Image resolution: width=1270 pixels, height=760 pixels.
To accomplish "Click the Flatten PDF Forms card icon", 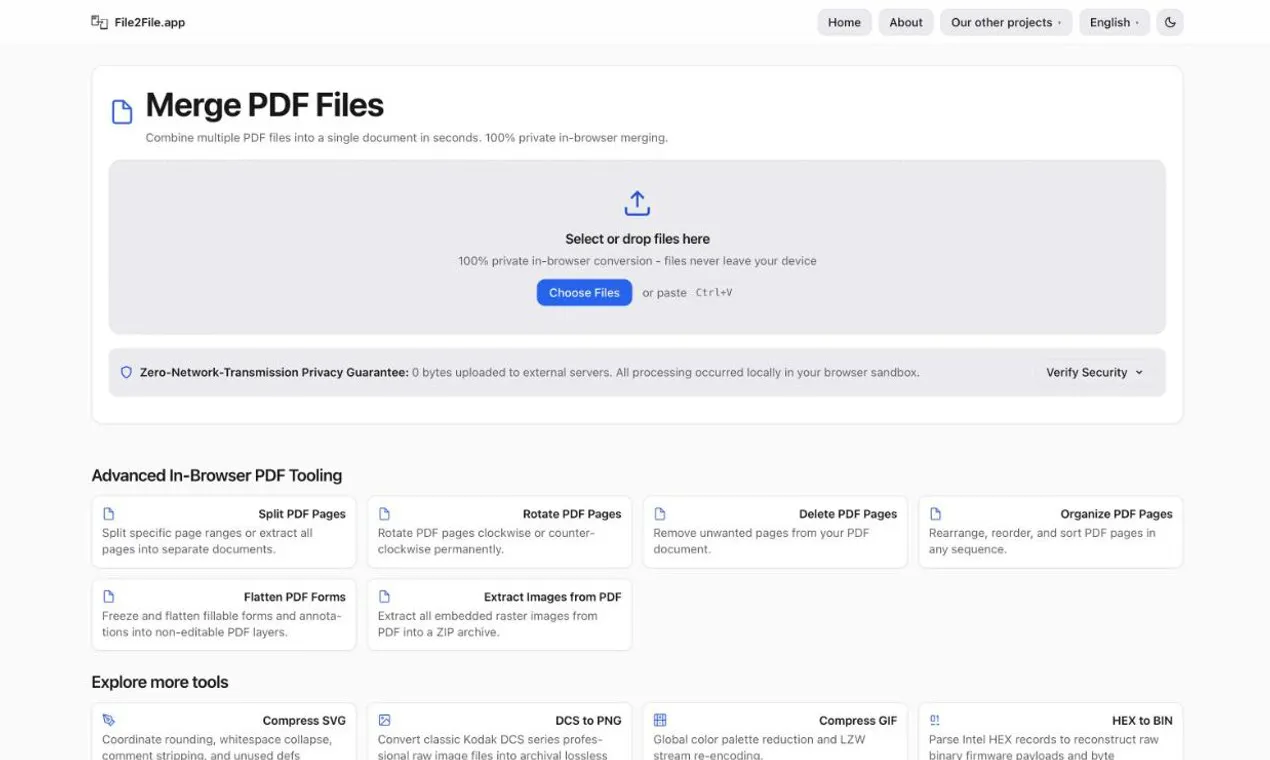I will click(109, 597).
